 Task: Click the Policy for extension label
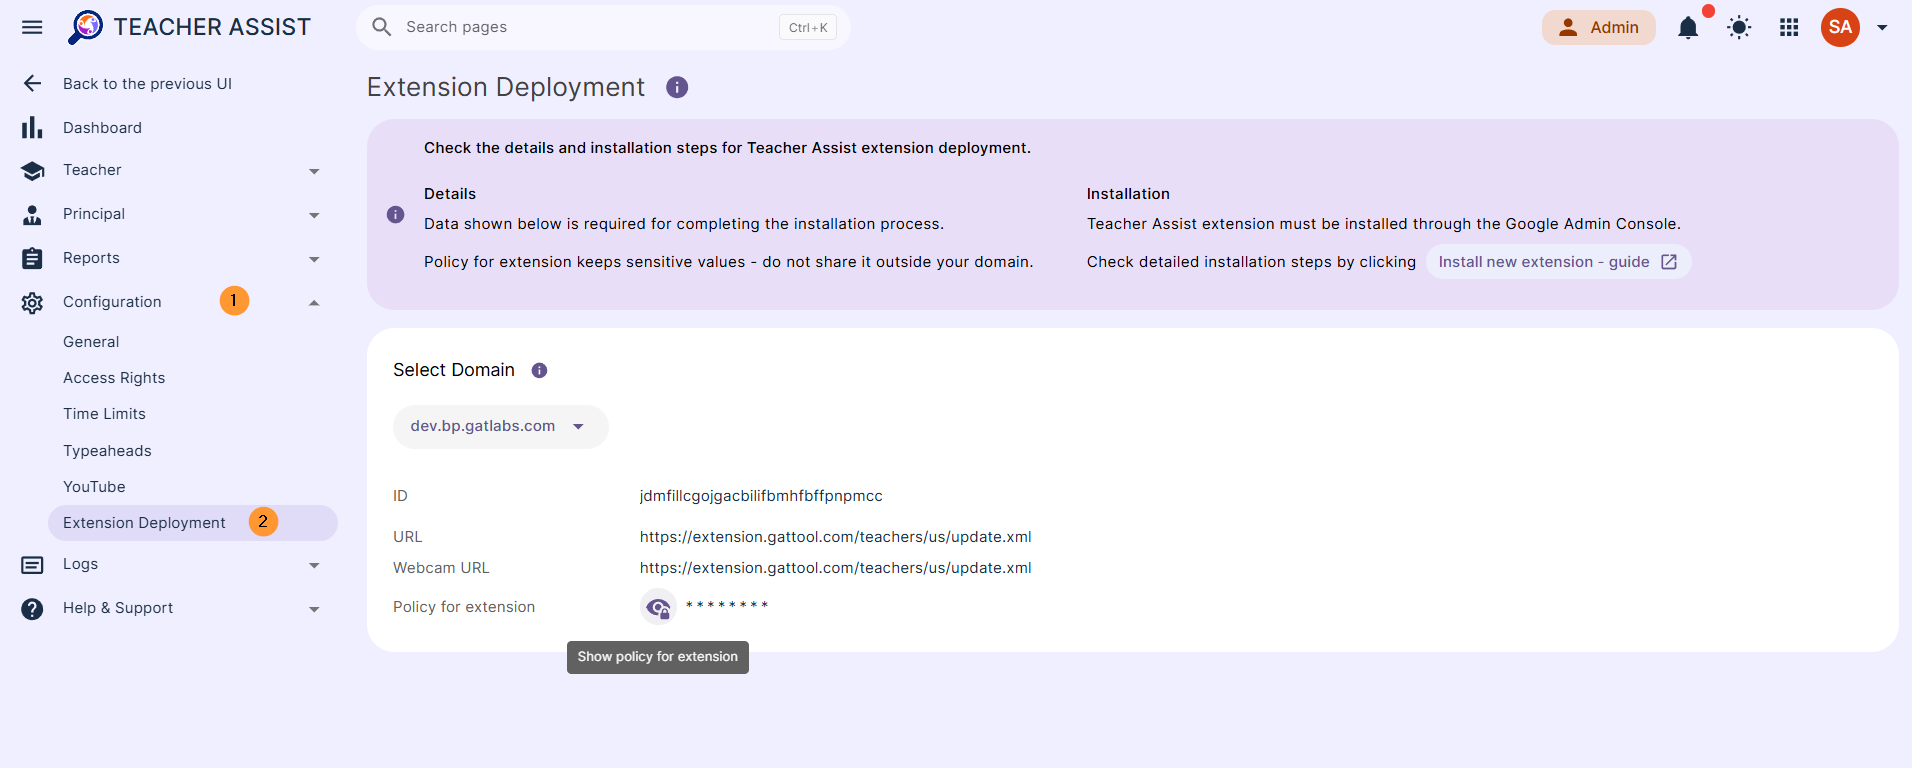pyautogui.click(x=464, y=607)
